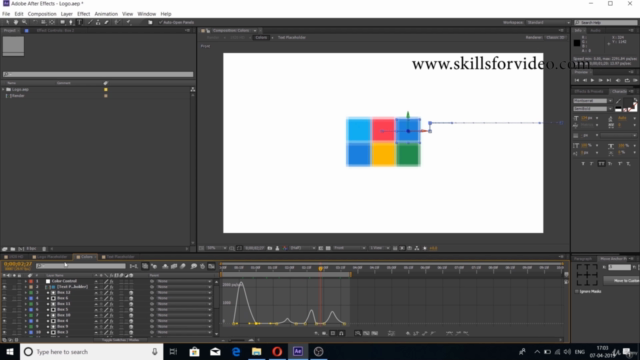Hide the Box 4 layer
The image size is (640, 360).
[x=4, y=321]
